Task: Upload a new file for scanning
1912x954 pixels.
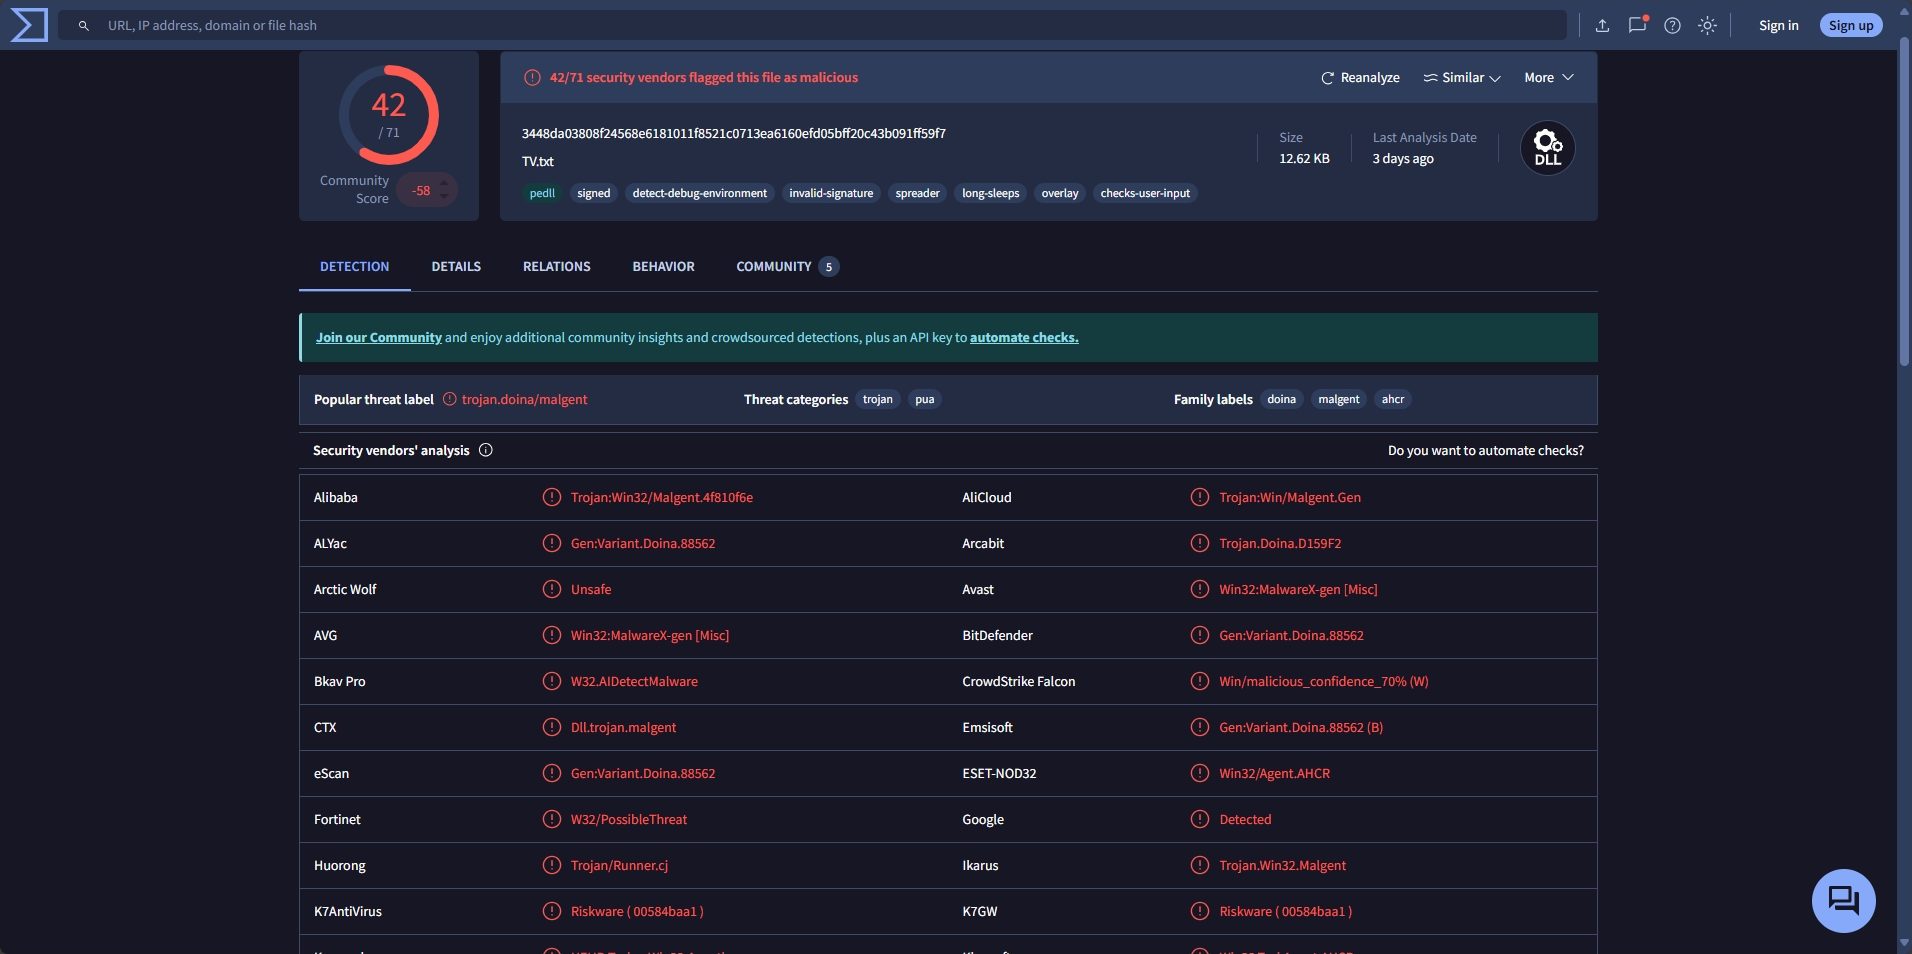Action: pos(1601,25)
